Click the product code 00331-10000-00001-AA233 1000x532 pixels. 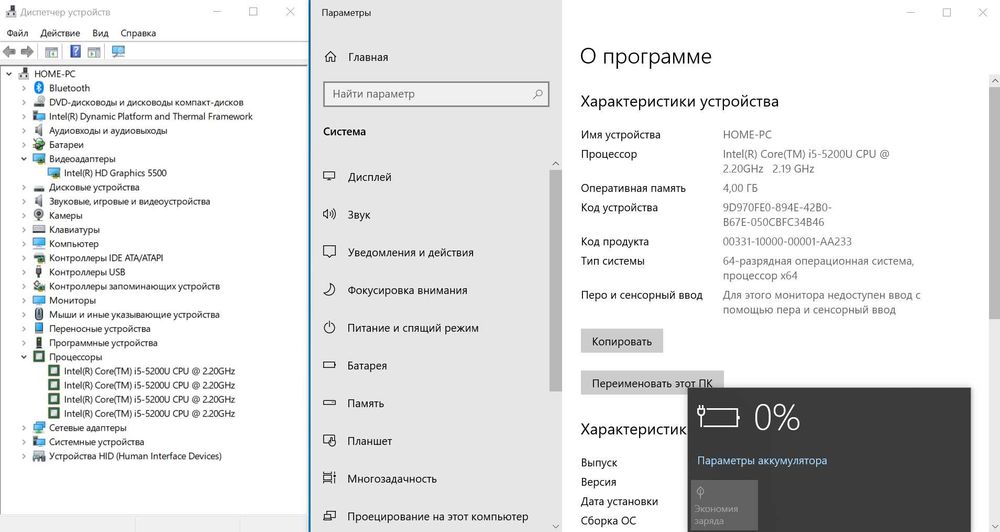point(787,241)
